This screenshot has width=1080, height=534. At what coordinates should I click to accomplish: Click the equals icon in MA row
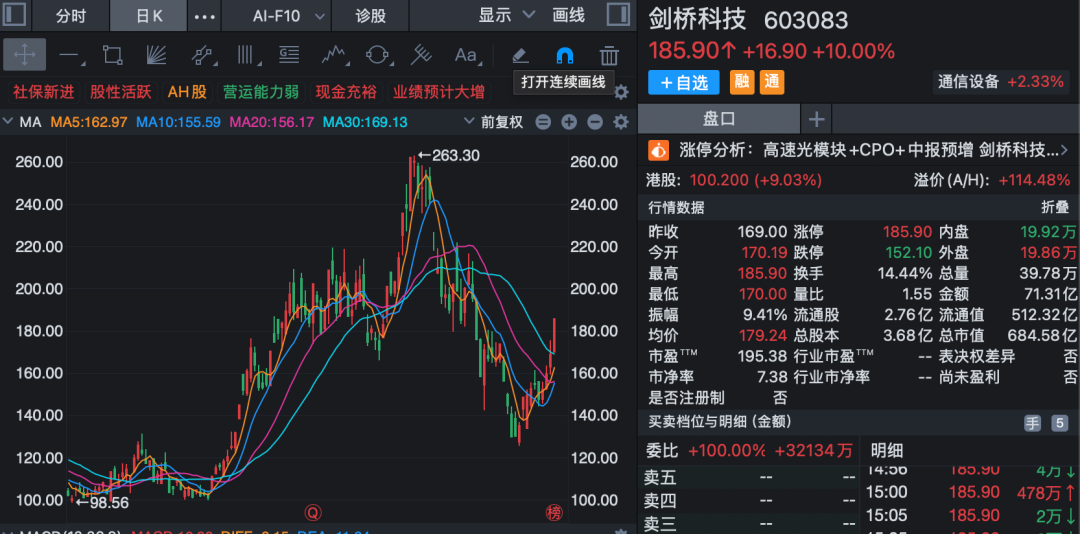pyautogui.click(x=543, y=123)
